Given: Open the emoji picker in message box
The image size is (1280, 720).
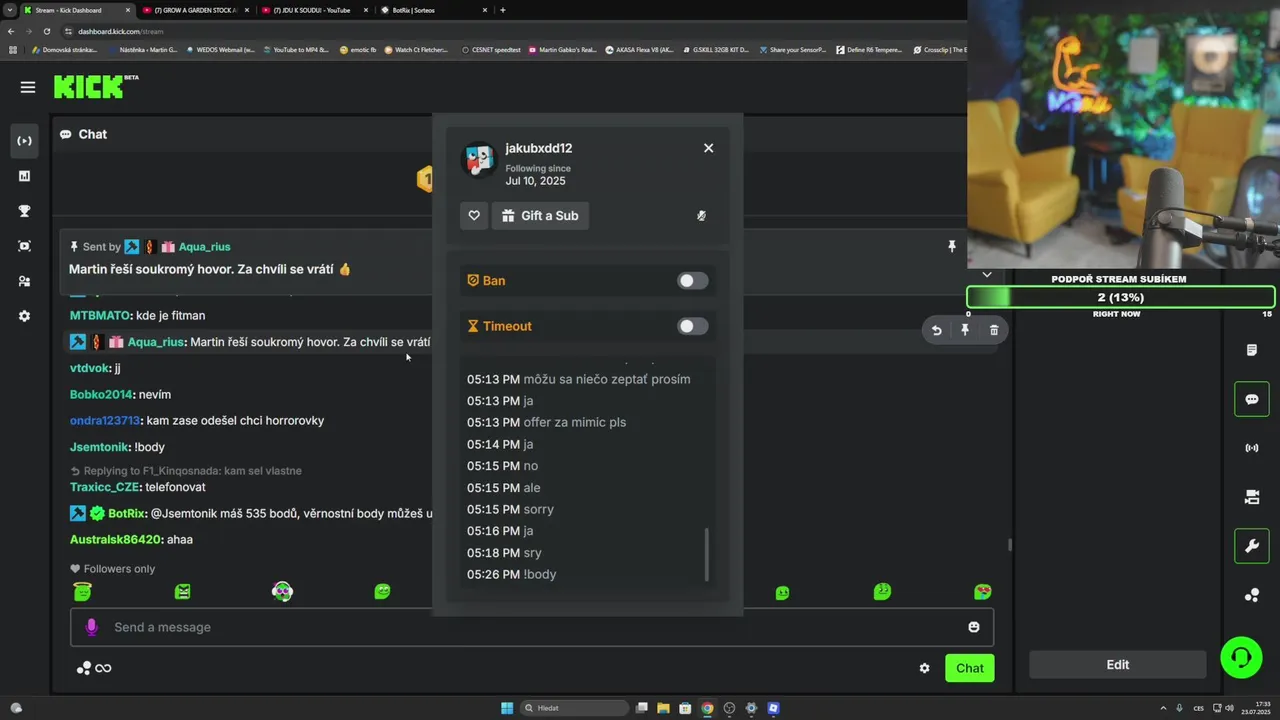Looking at the screenshot, I should (x=974, y=627).
